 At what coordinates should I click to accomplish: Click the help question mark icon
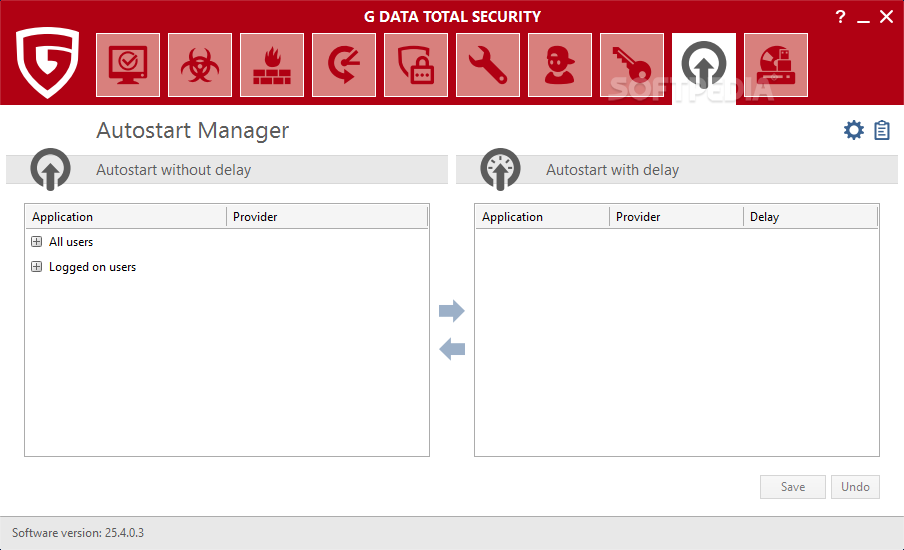tap(840, 17)
